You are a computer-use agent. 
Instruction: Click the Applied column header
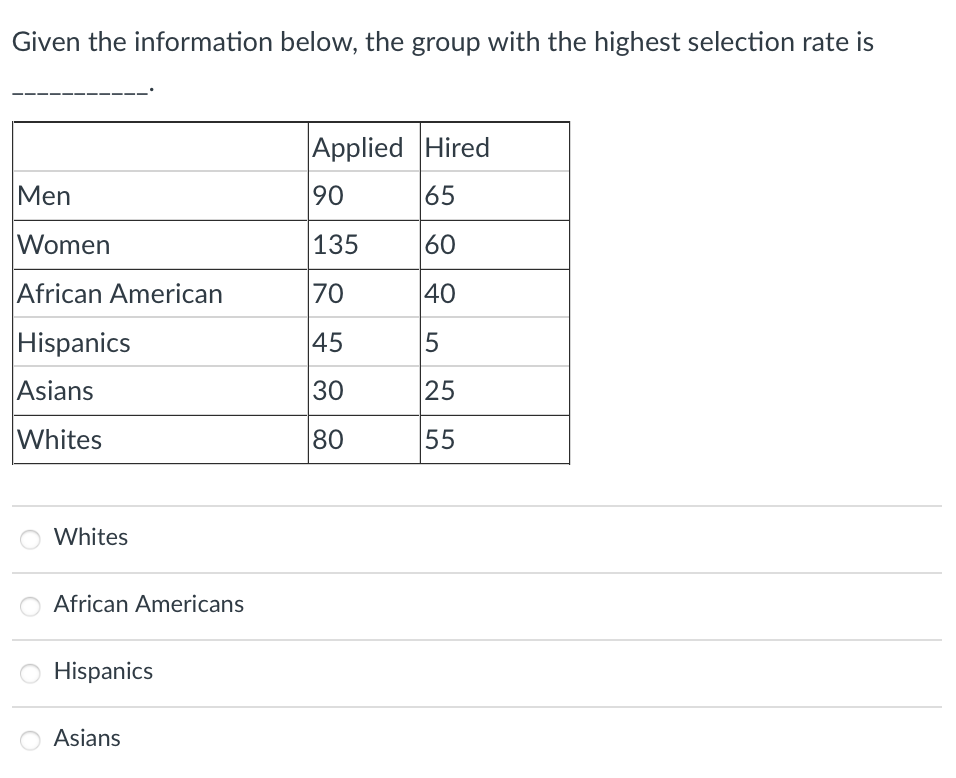click(x=358, y=148)
